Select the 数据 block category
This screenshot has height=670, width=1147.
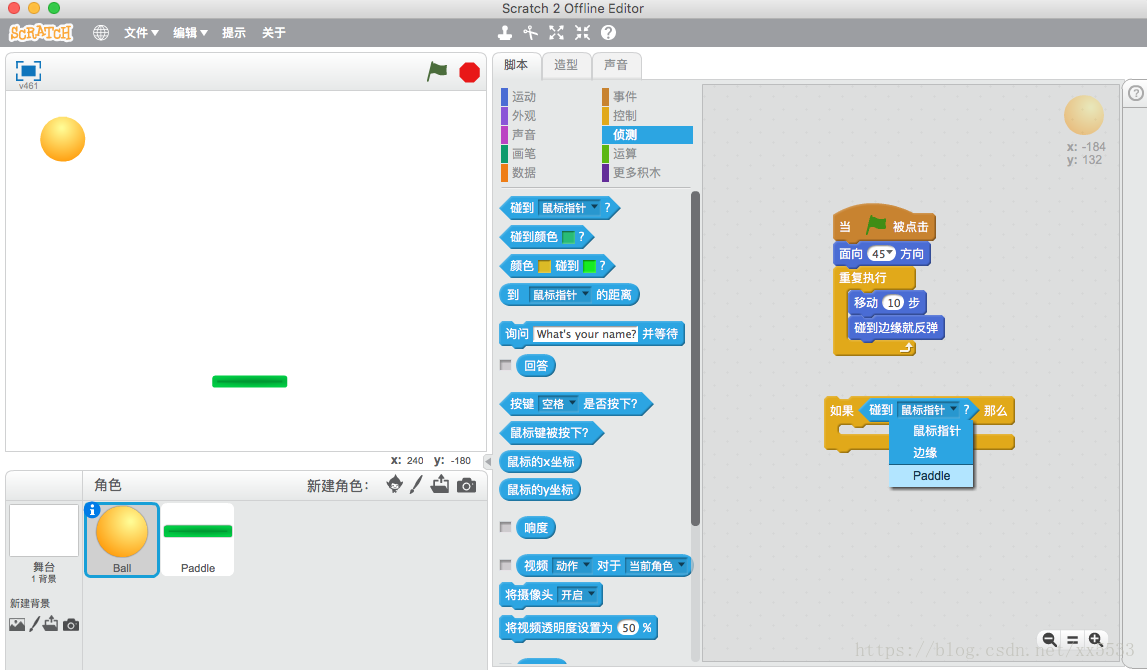pyautogui.click(x=524, y=173)
